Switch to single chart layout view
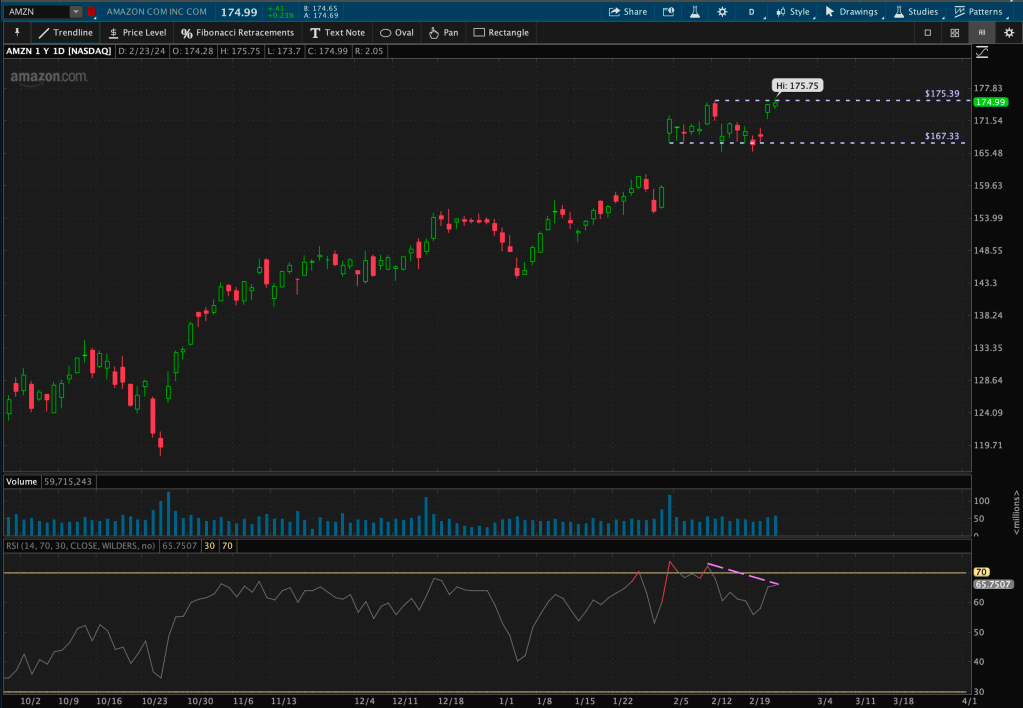 927,32
